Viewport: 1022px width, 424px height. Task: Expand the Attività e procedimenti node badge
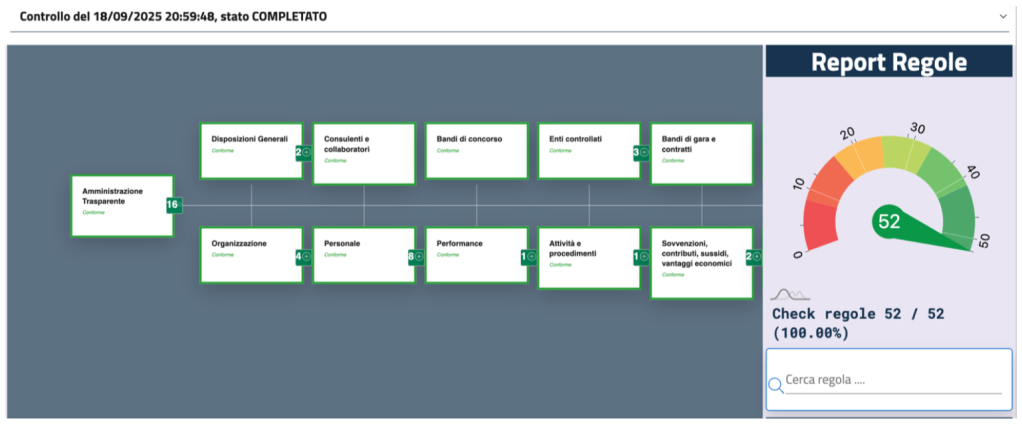pyautogui.click(x=641, y=256)
